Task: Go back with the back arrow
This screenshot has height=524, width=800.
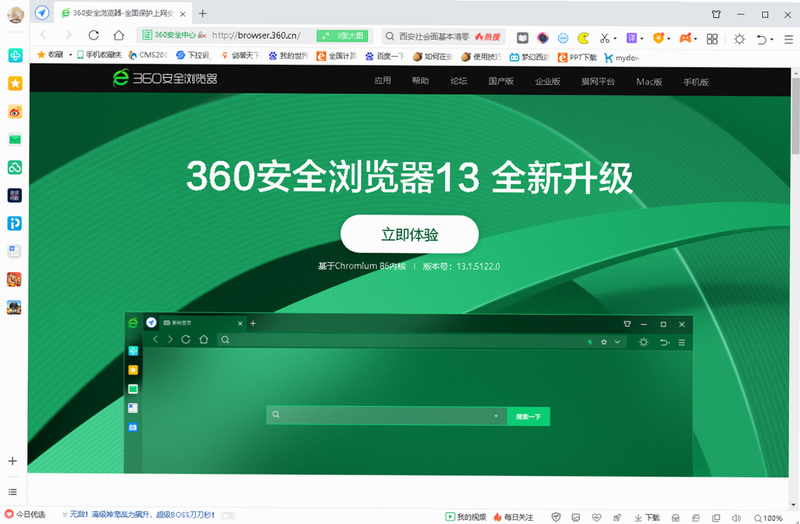Action: point(43,35)
